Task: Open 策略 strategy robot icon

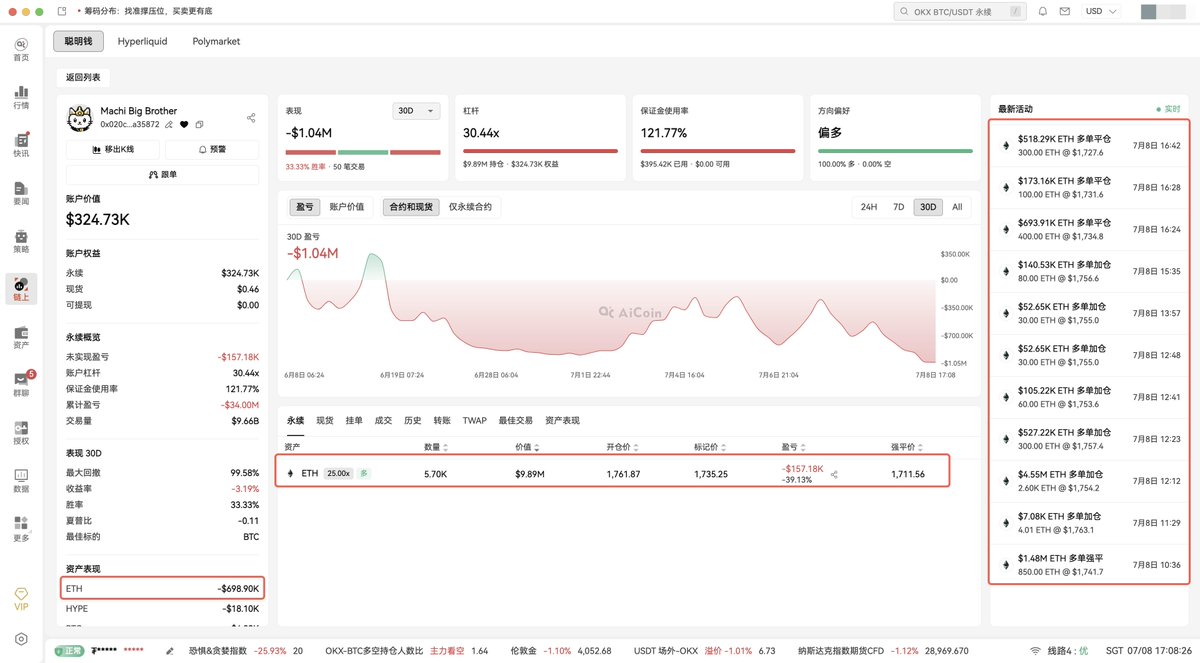Action: pos(21,241)
